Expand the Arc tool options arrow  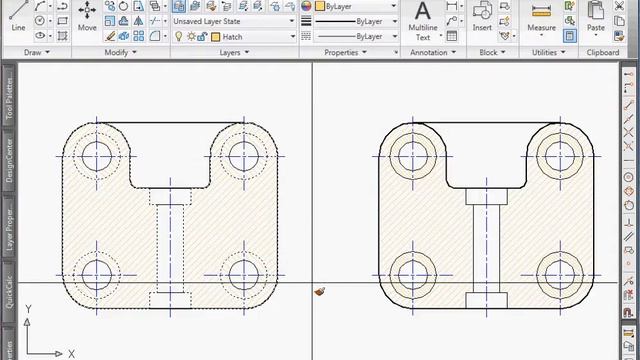tap(50, 6)
